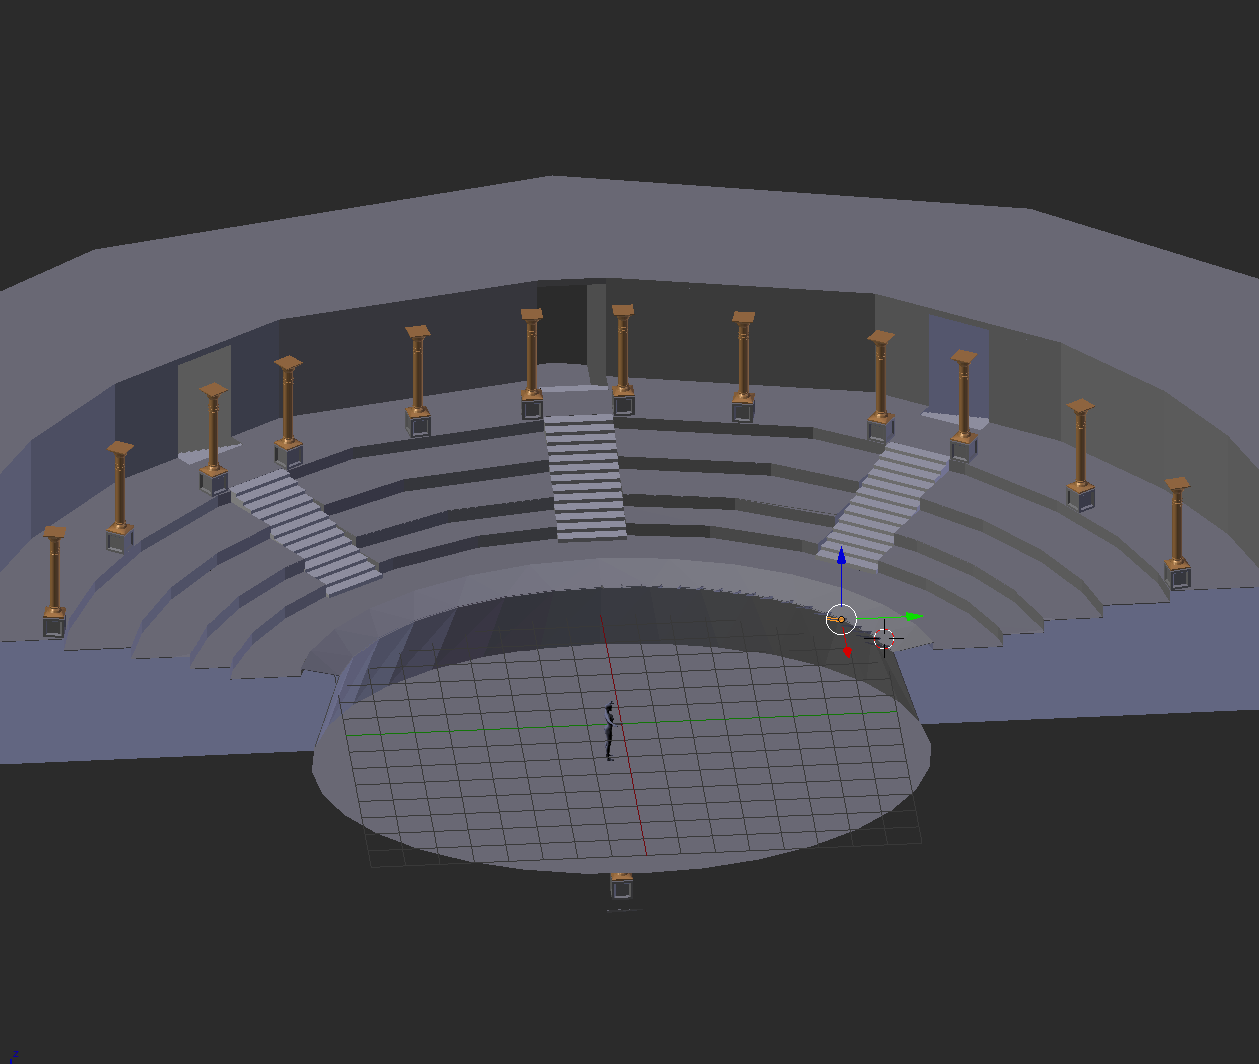Select the center staircase
Viewport: 1259px width, 1064px height.
click(588, 478)
